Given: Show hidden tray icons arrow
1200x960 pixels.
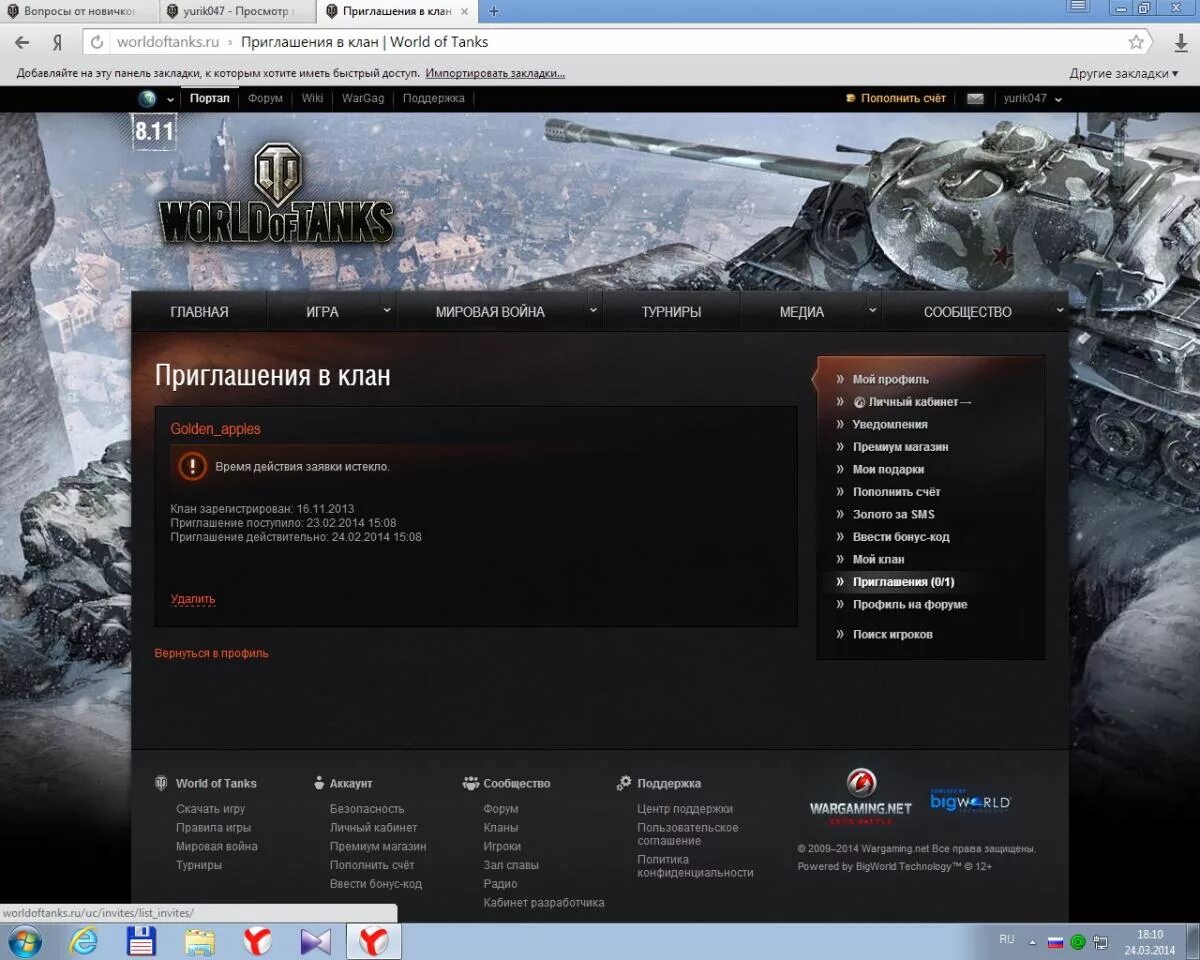Looking at the screenshot, I should point(1032,942).
